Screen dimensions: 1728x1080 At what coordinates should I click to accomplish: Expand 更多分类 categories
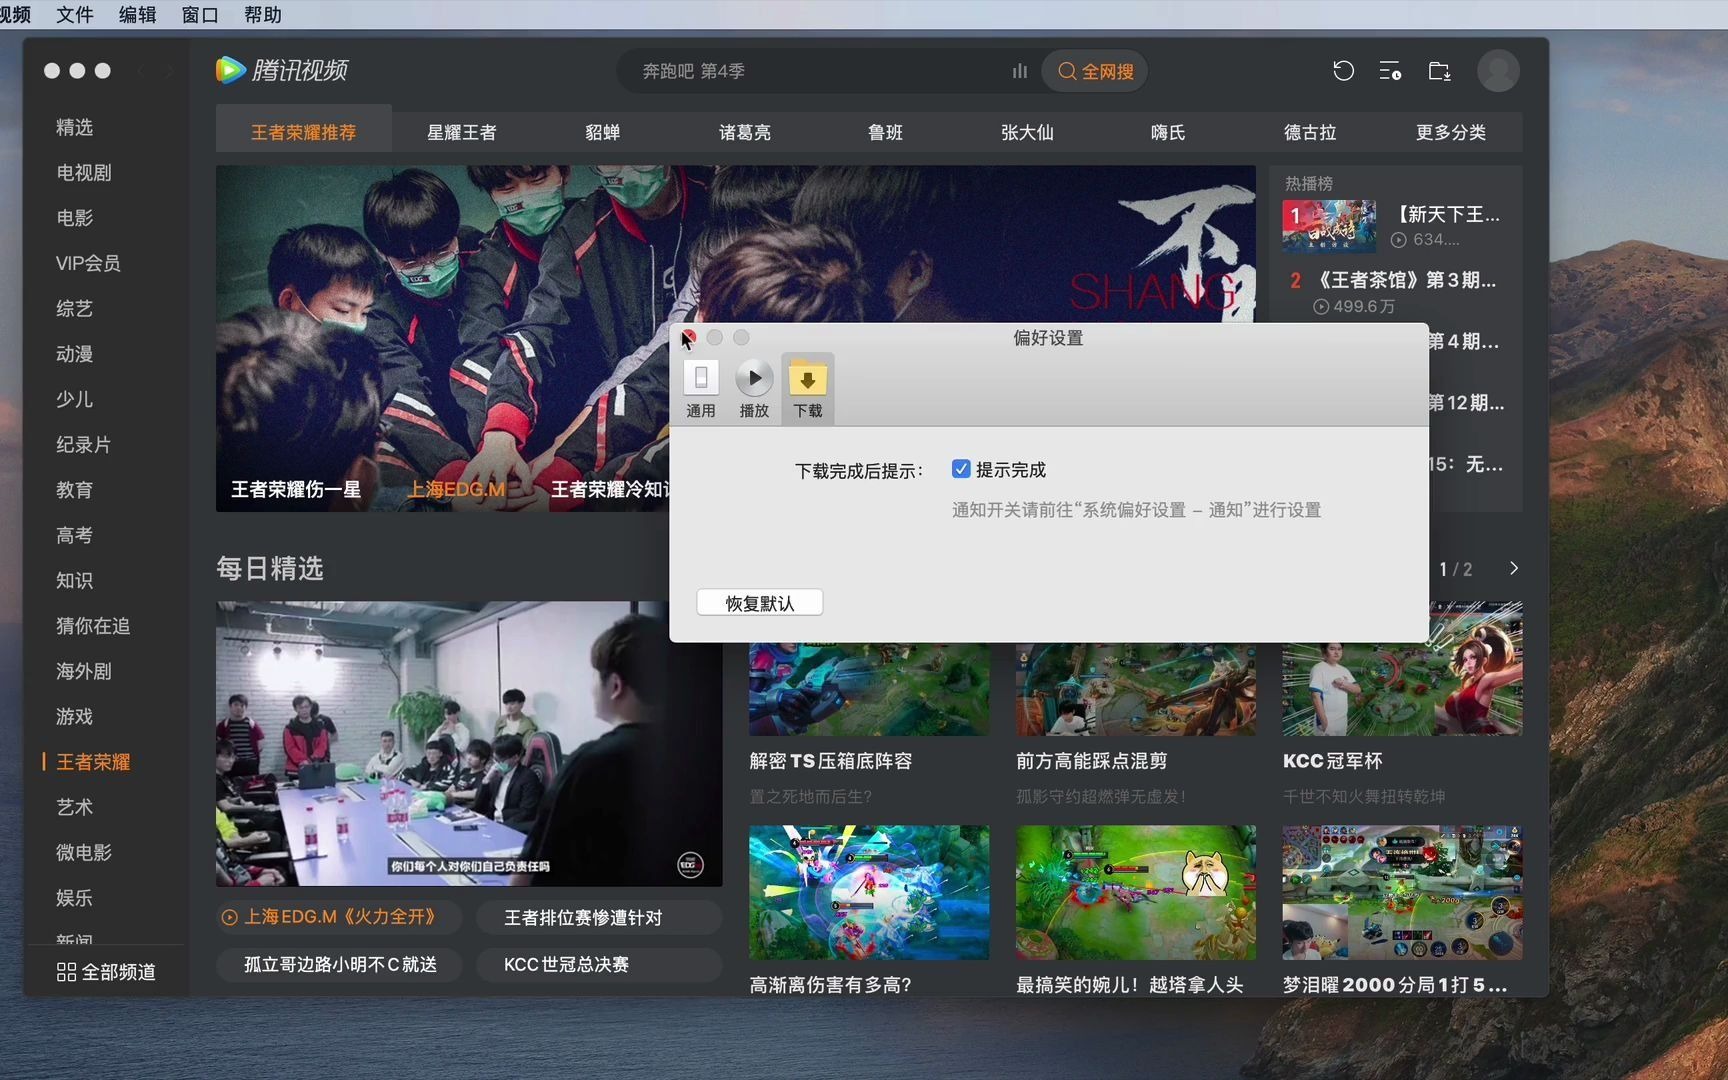(x=1450, y=132)
